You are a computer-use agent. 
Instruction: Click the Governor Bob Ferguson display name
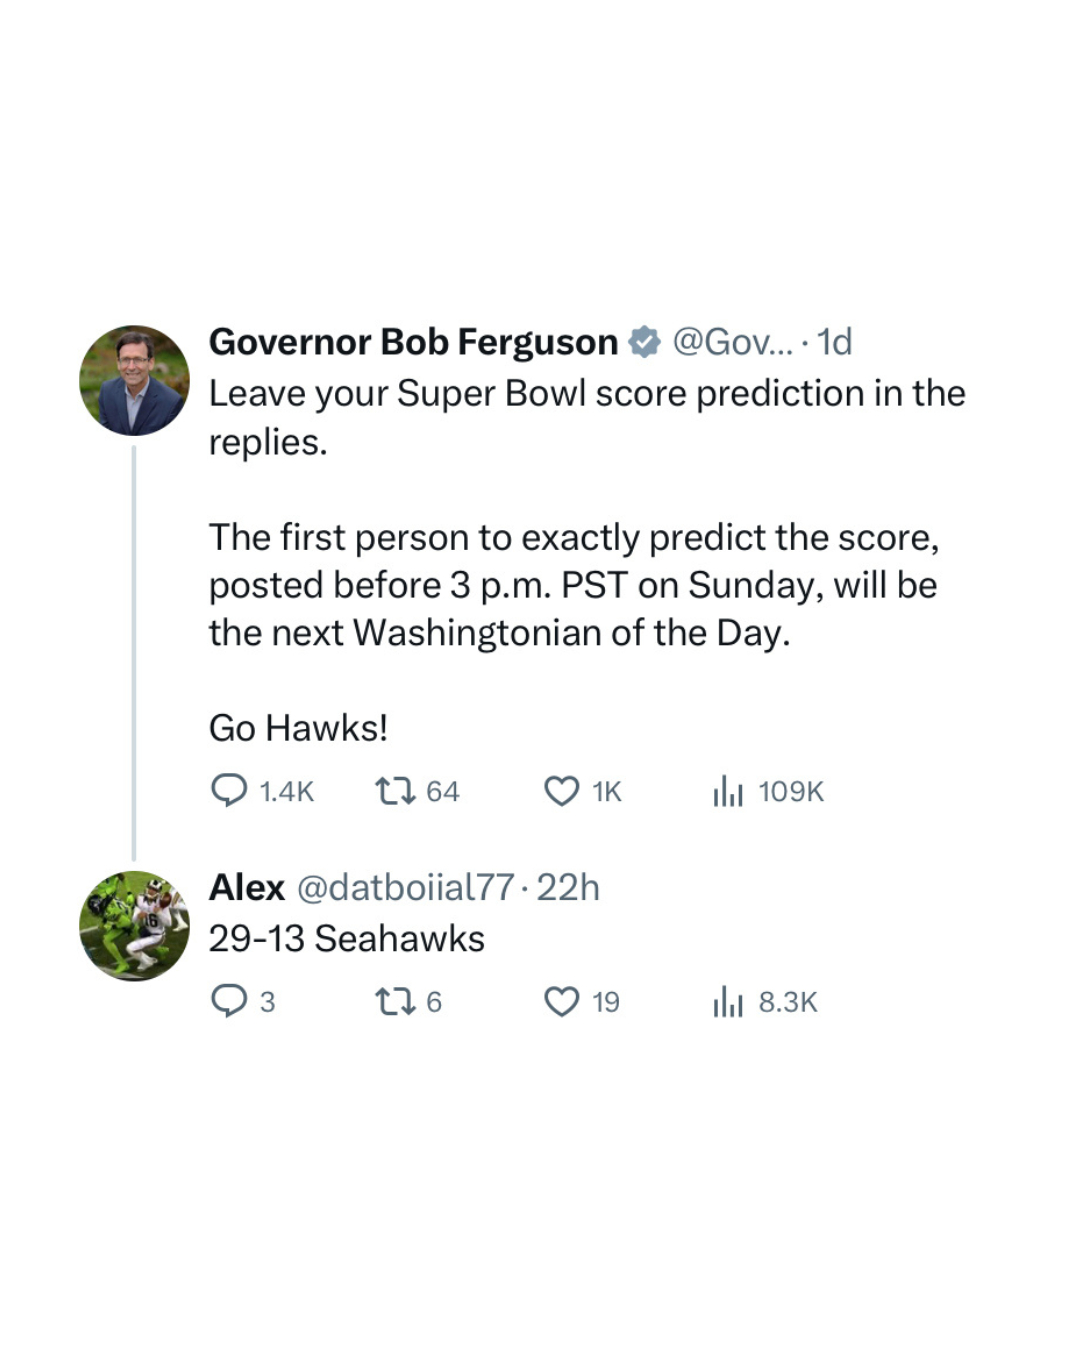(413, 342)
